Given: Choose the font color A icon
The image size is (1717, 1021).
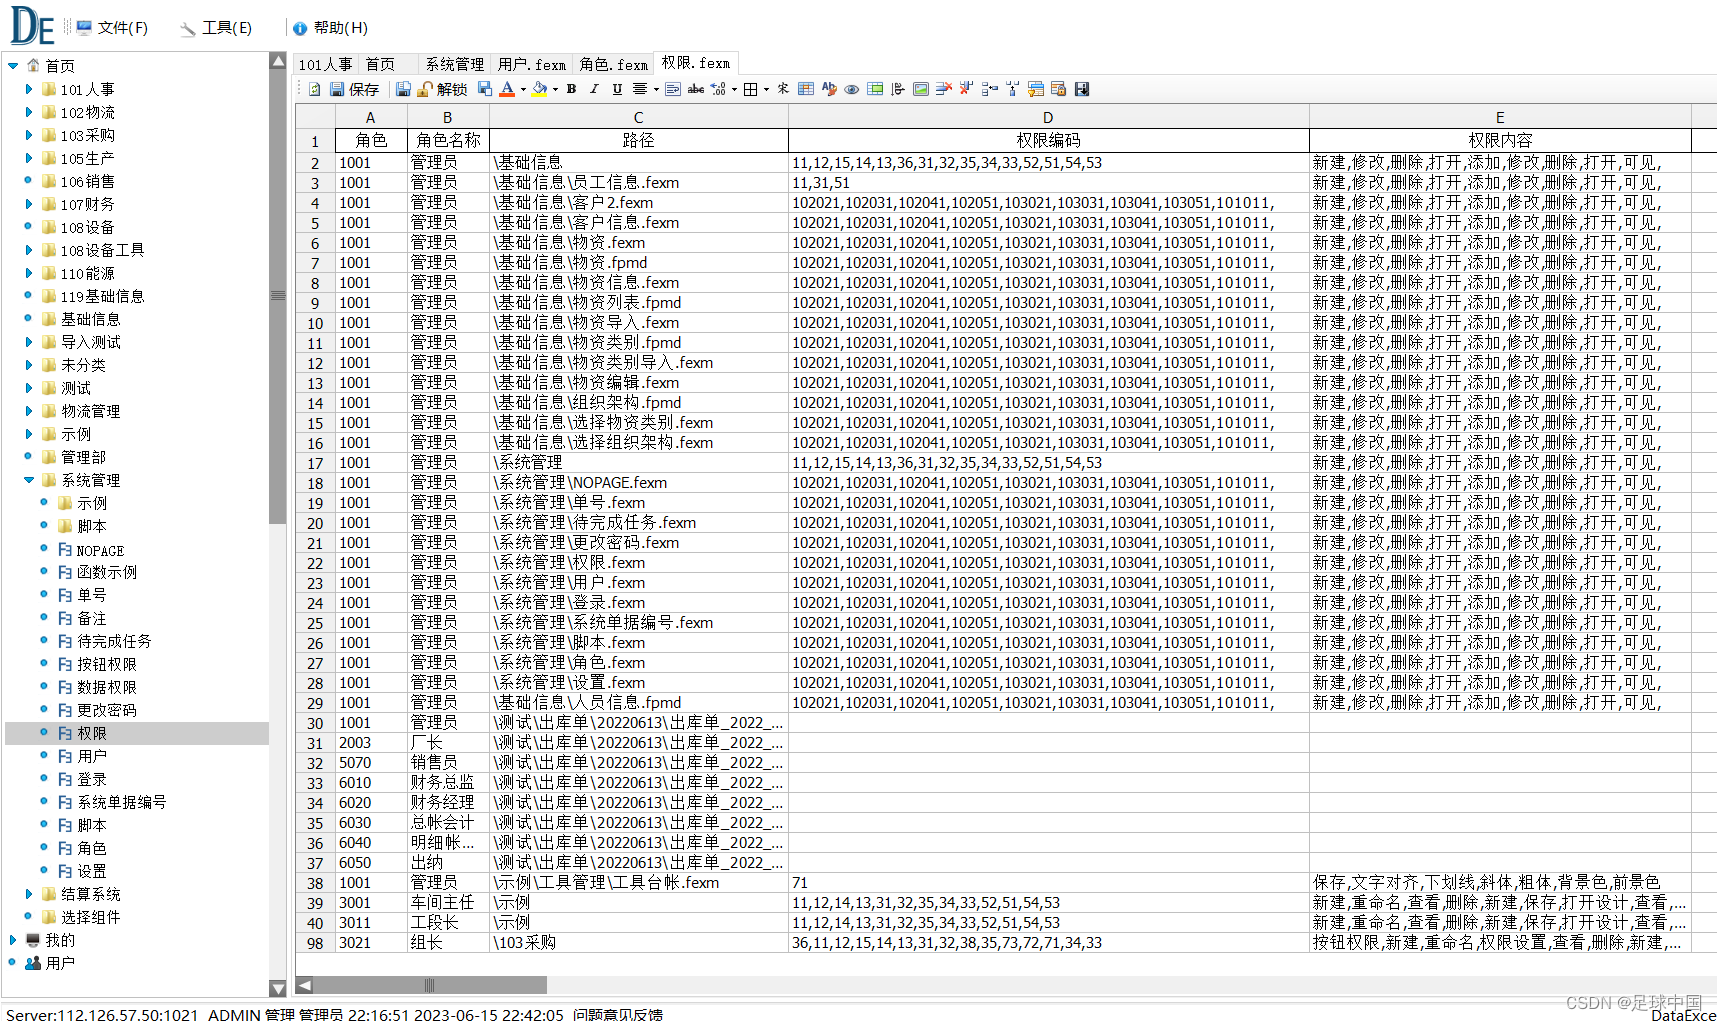Looking at the screenshot, I should 507,89.
